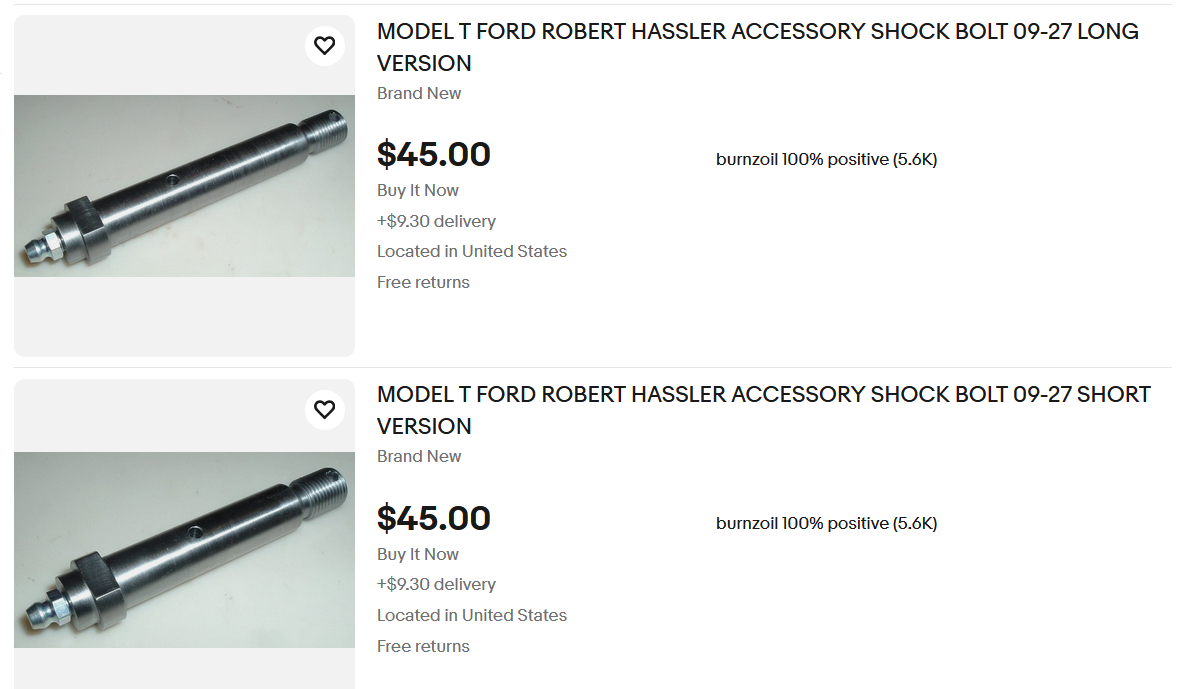This screenshot has height=689, width=1202.
Task: Open the Shock Bolt 09-27 LONG VERSION title
Action: click(x=757, y=47)
